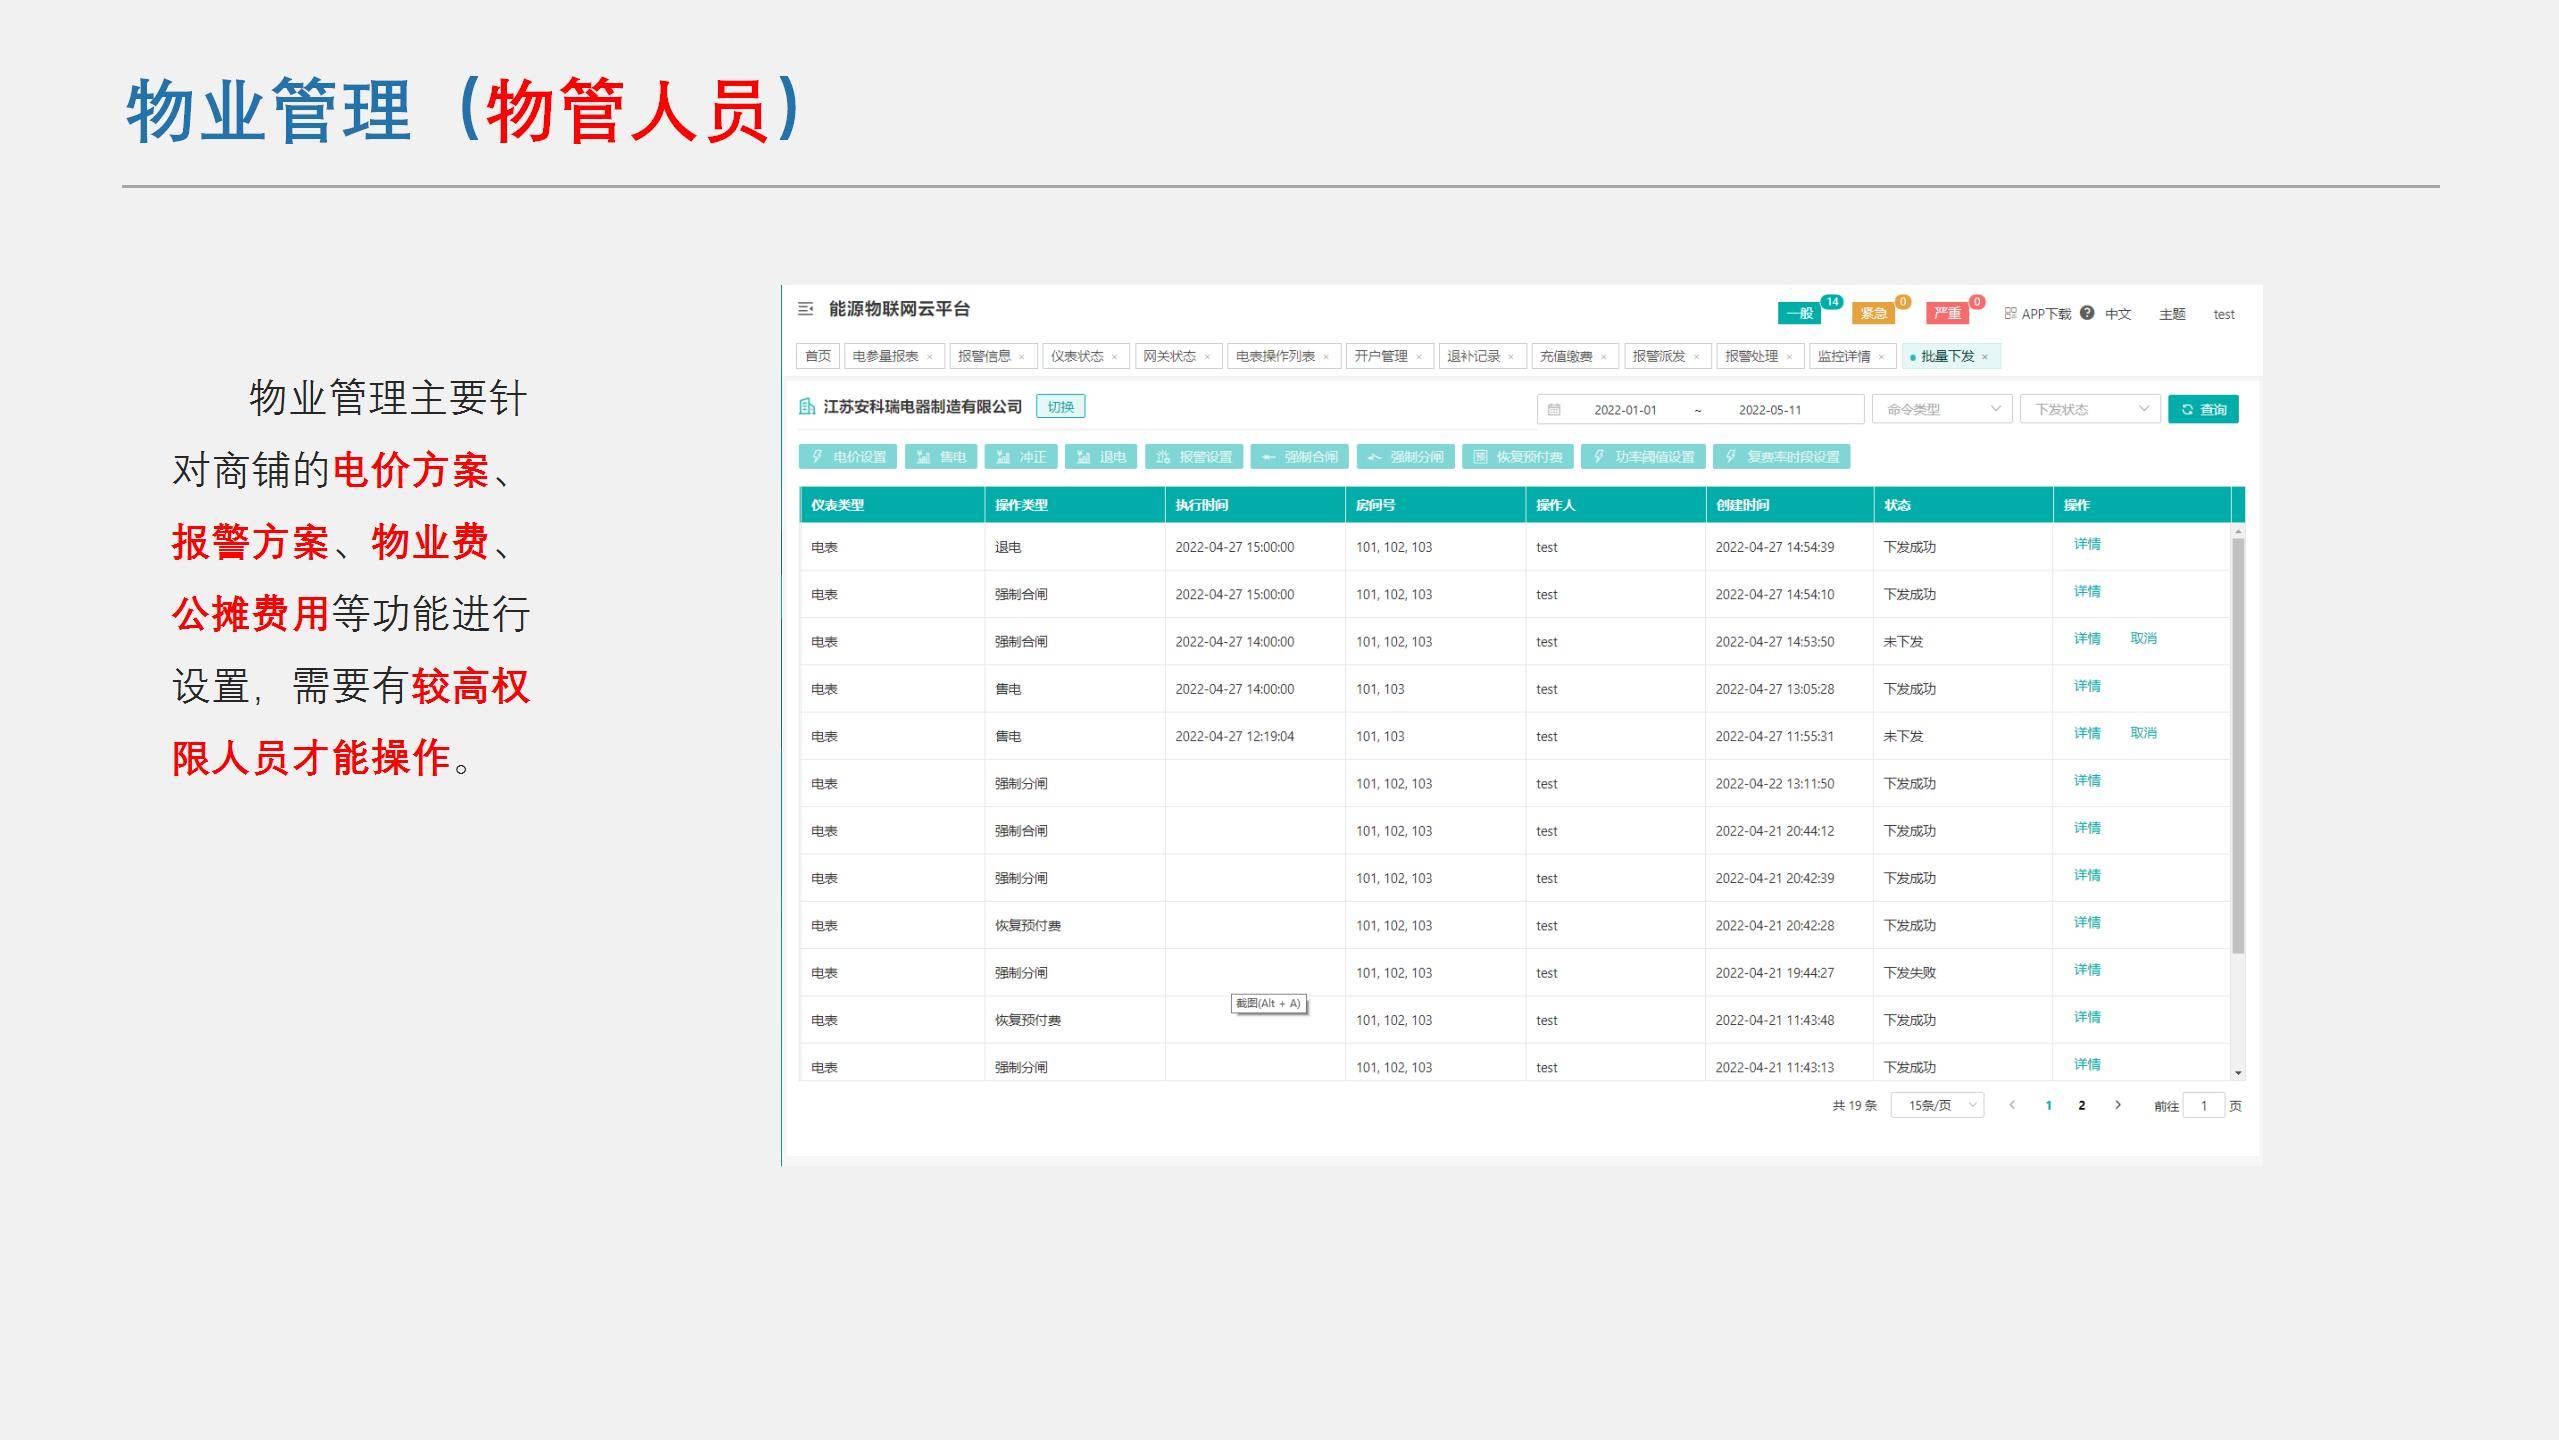Viewport: 2559px width, 1440px height.
Task: Open the date range calendar icon
Action: (1554, 409)
